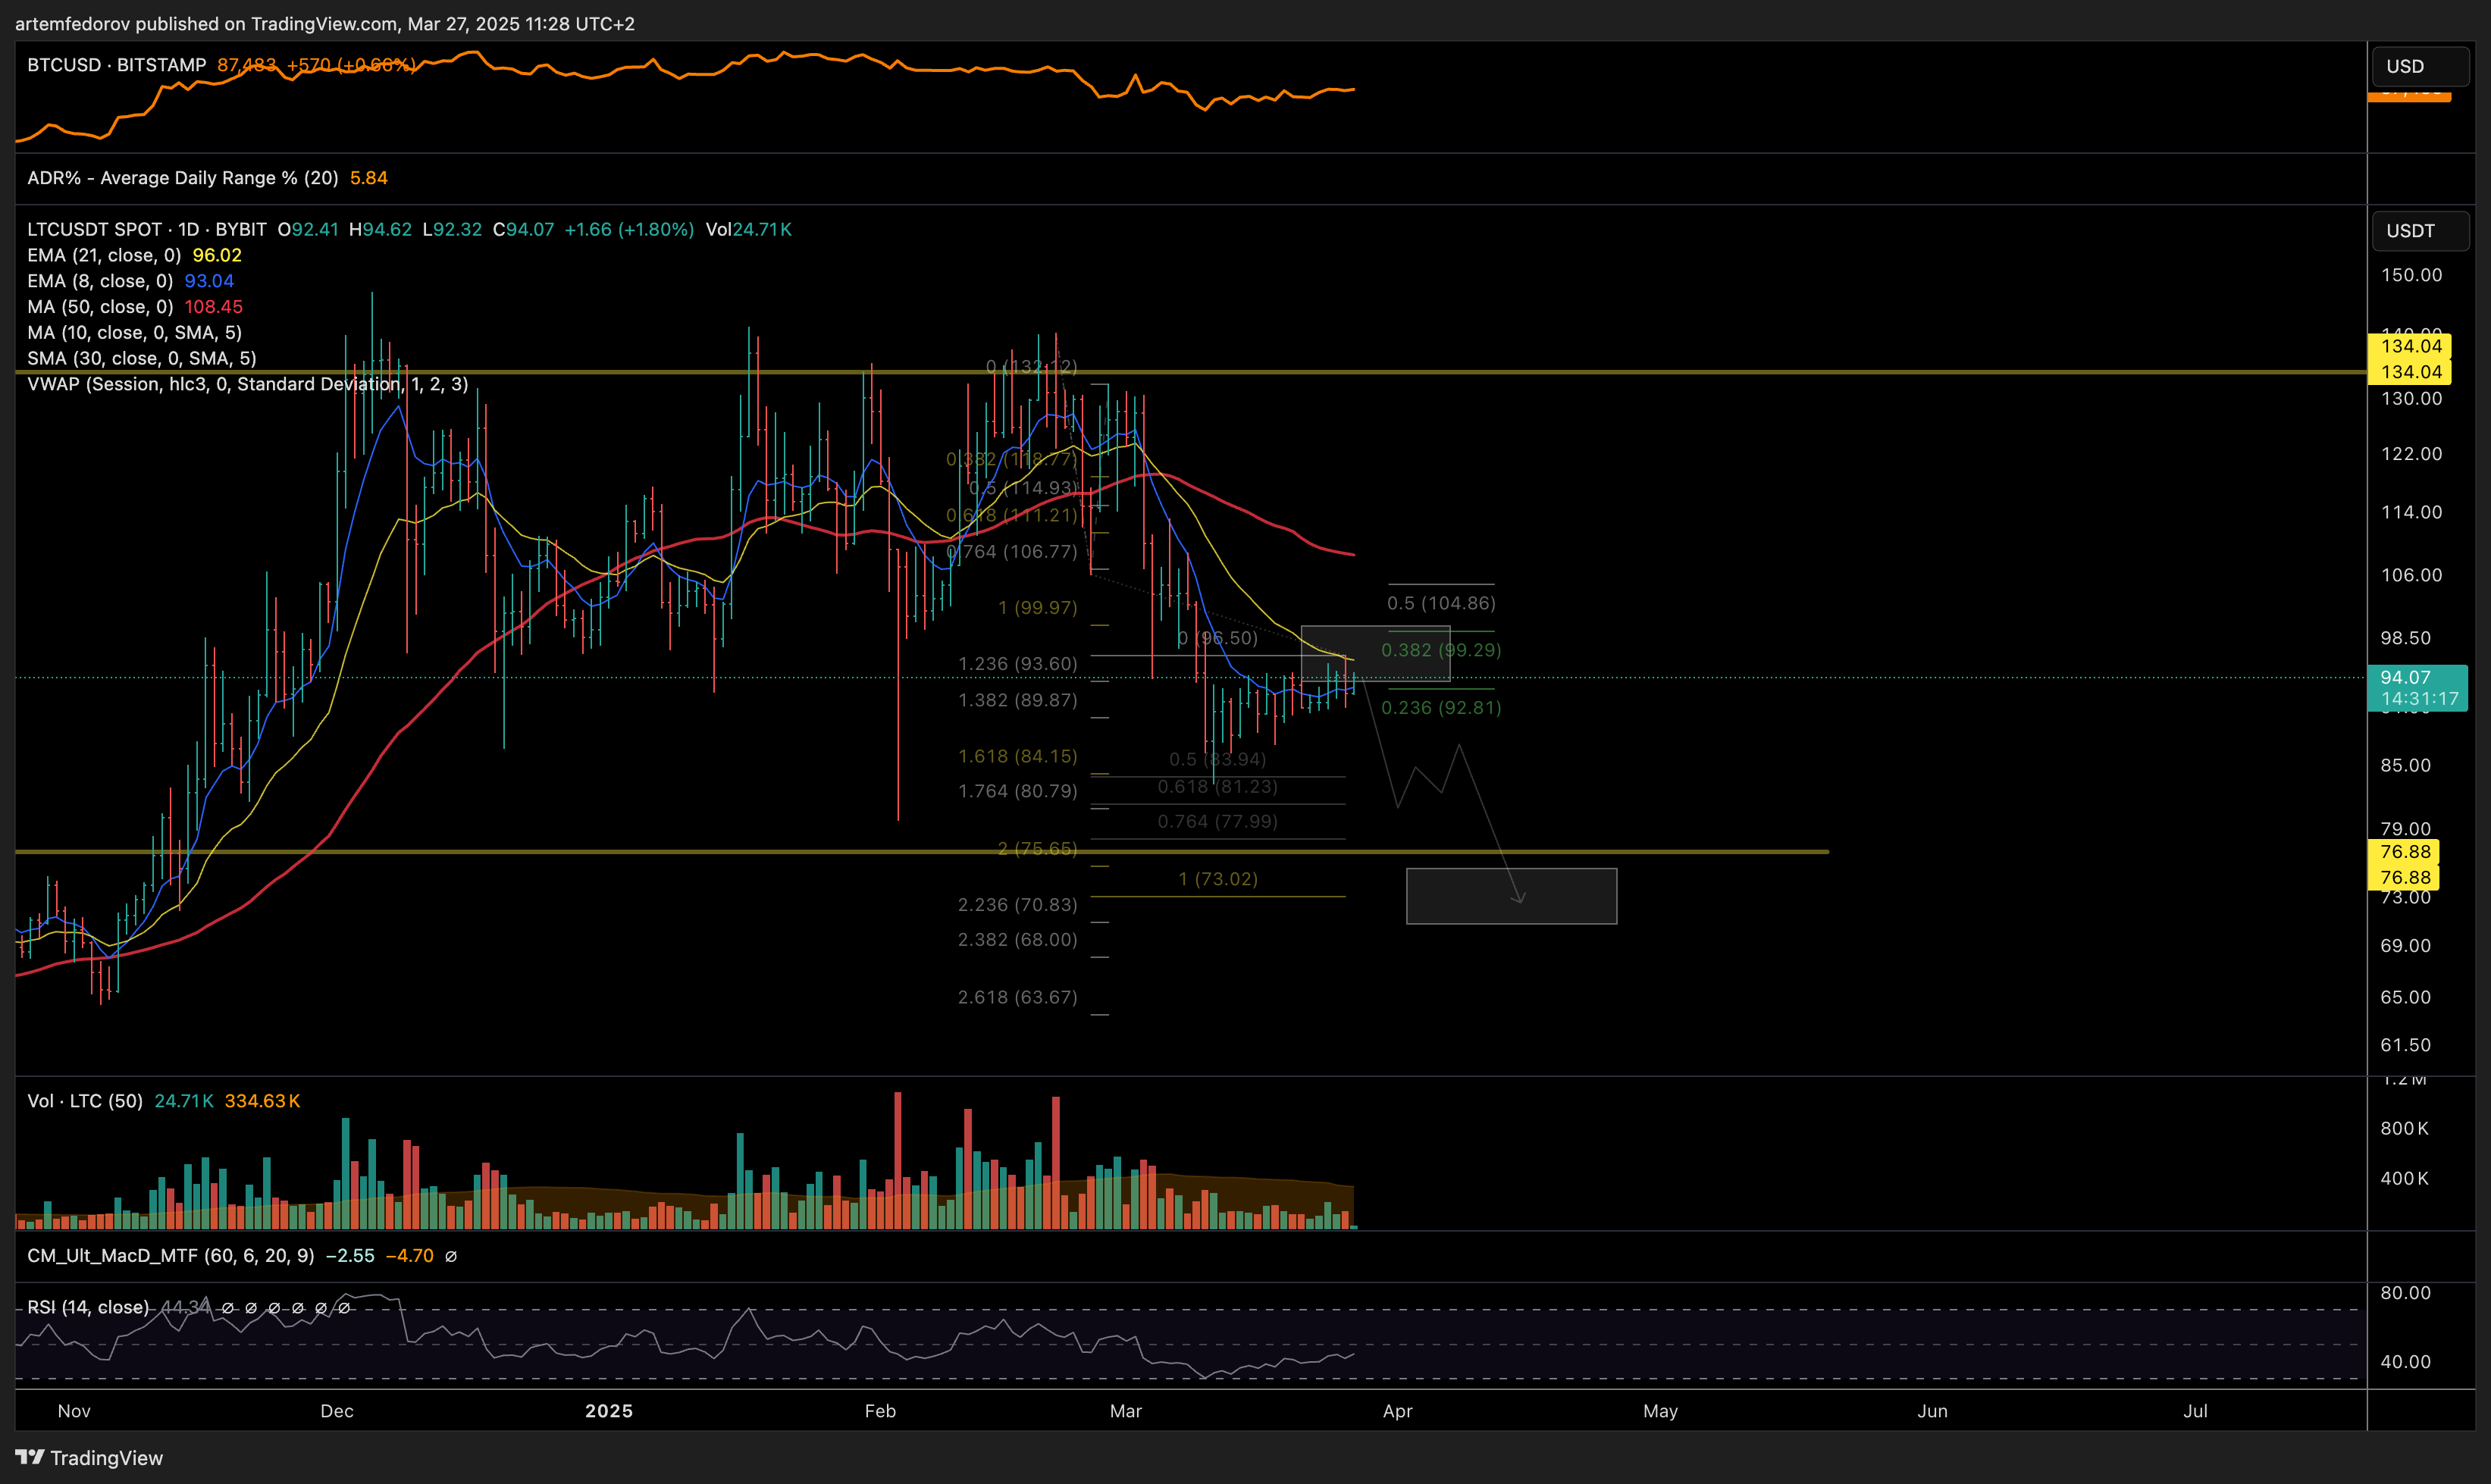Select the VWAP Session indicator legend
The image size is (2491, 1484).
coord(248,384)
